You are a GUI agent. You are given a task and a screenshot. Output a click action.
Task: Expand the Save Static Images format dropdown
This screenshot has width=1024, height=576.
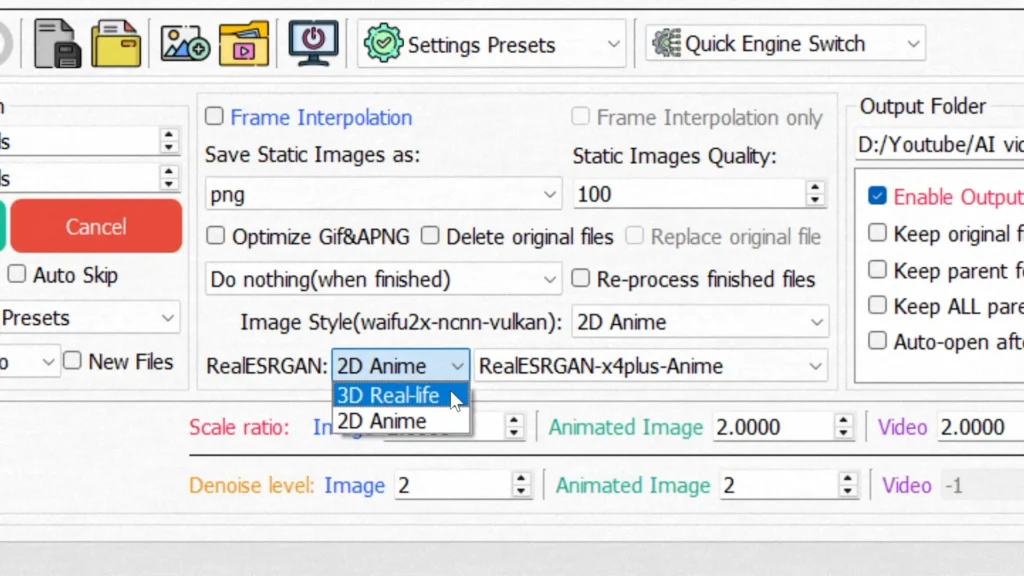point(383,194)
